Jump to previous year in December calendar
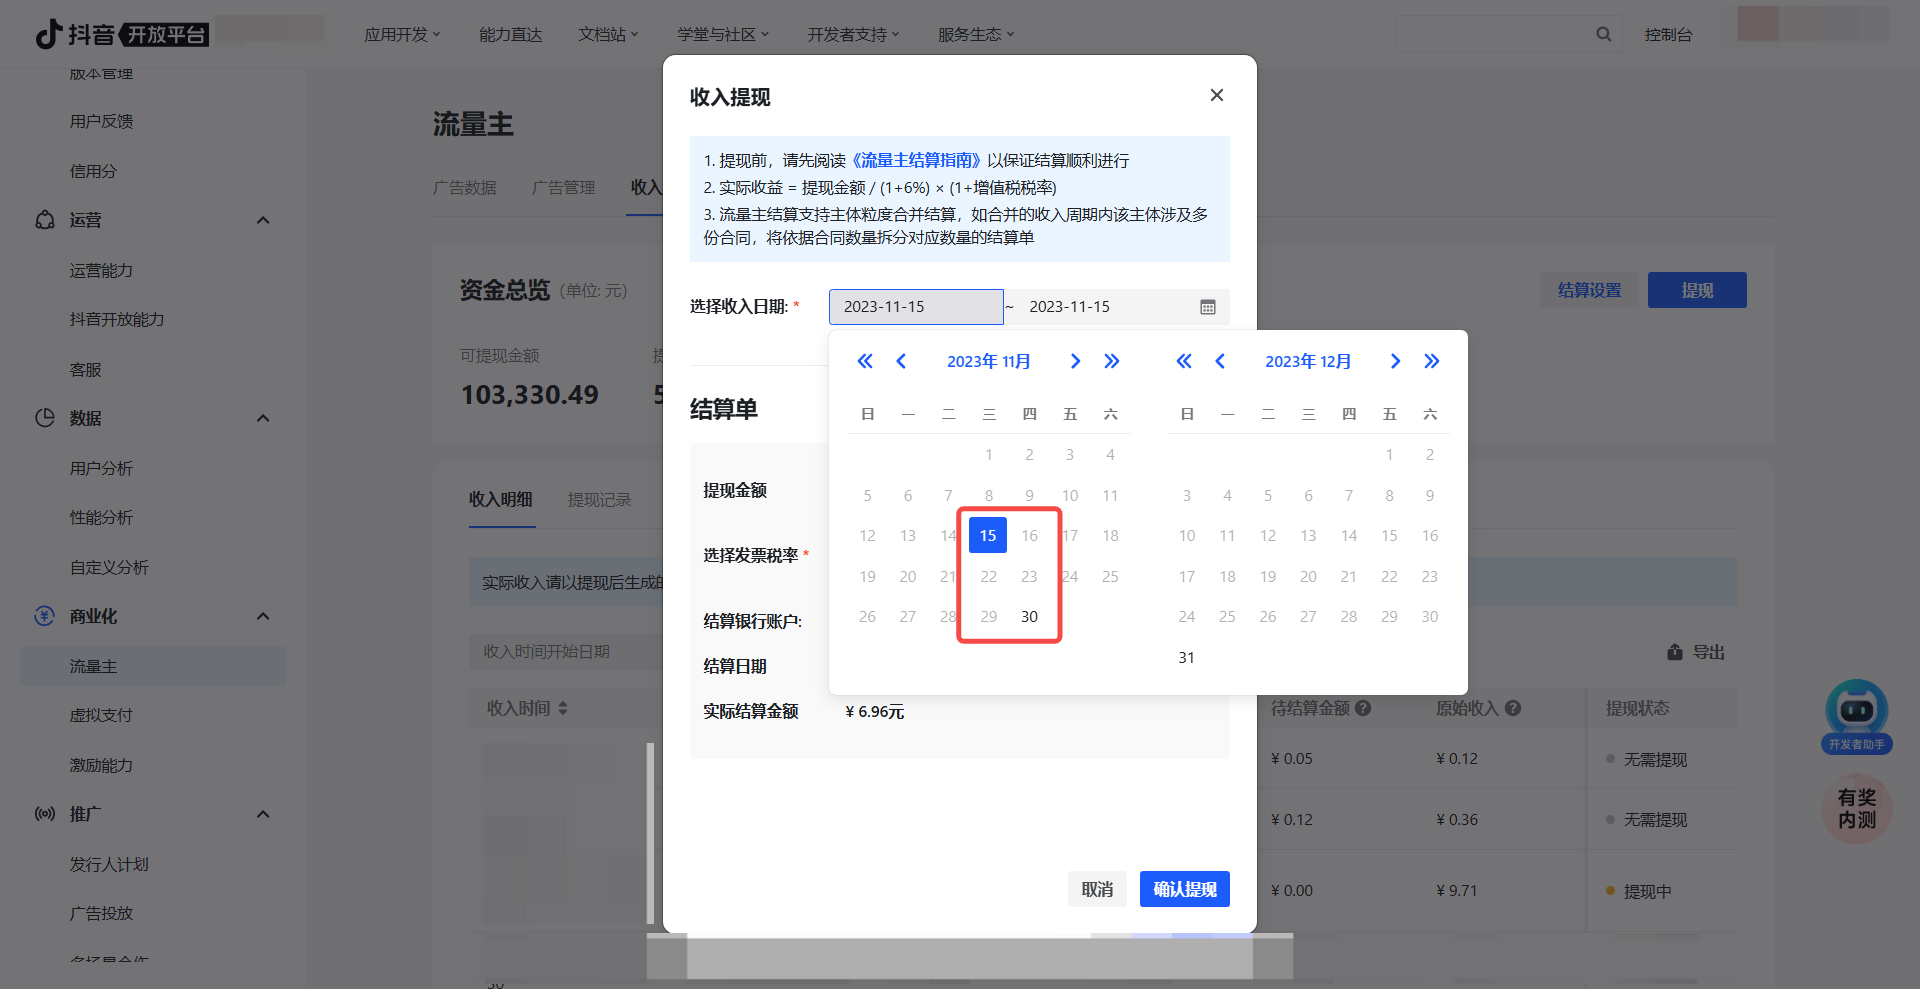Viewport: 1920px width, 989px height. [x=1184, y=361]
